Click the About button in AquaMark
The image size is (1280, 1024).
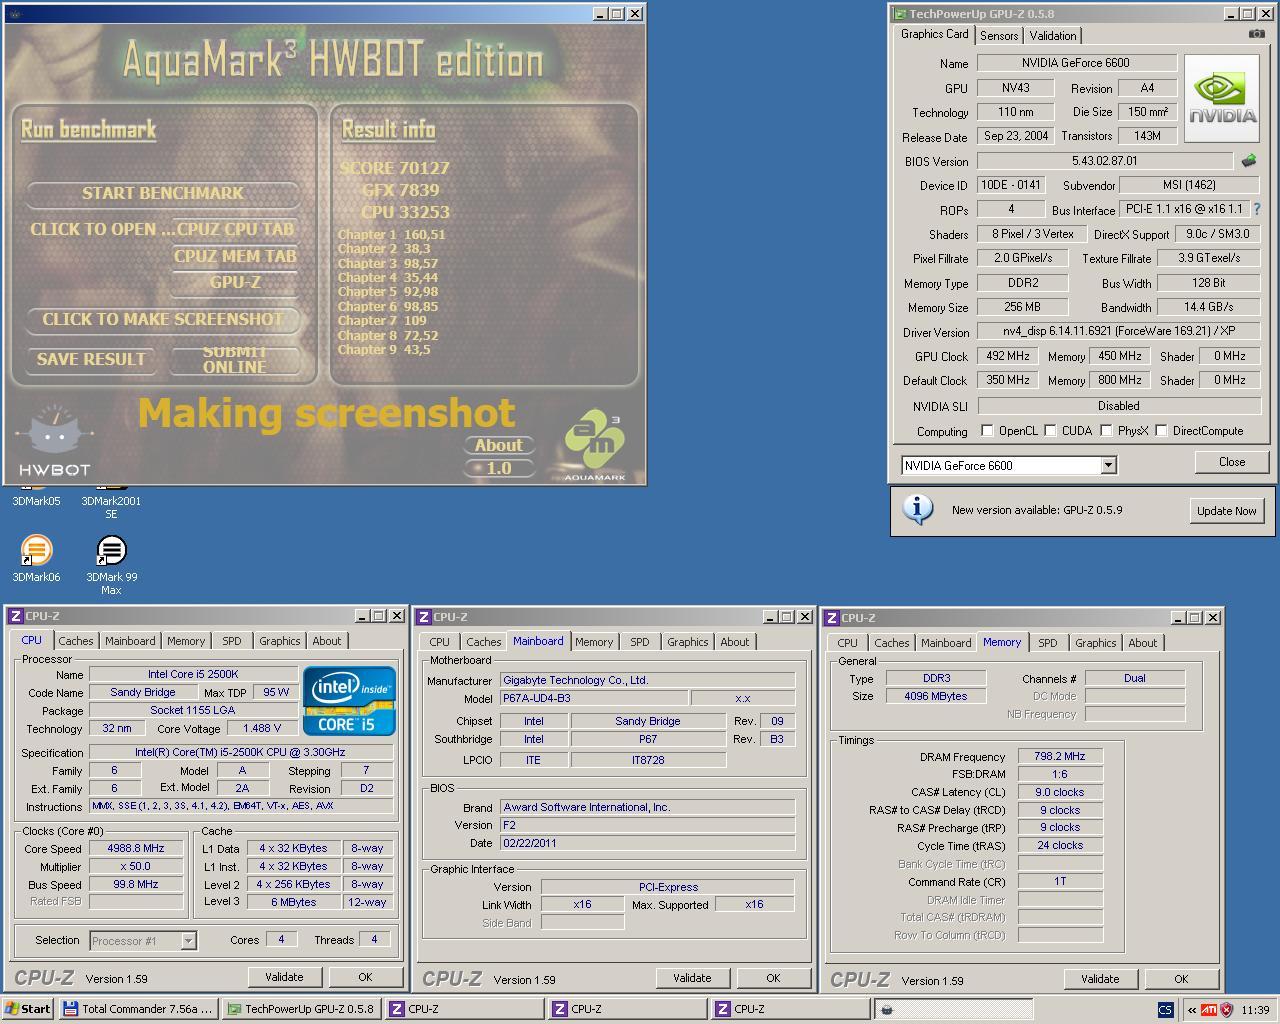(499, 445)
